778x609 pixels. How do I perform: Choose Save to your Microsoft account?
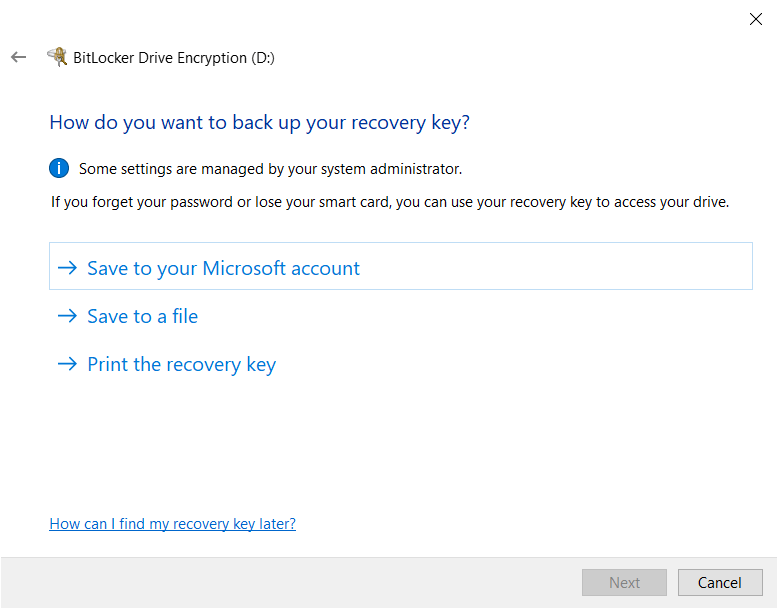[223, 268]
